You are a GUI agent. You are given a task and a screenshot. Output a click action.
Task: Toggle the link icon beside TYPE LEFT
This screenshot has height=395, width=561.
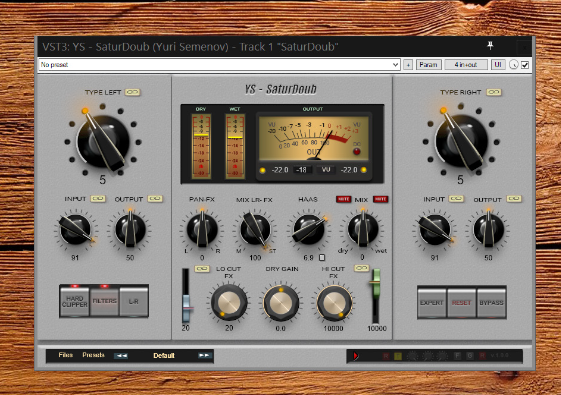[x=132, y=92]
